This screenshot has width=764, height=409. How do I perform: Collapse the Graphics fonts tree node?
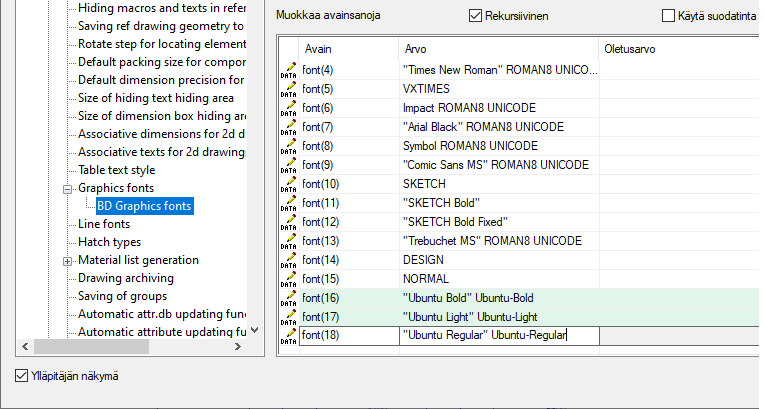(68, 188)
